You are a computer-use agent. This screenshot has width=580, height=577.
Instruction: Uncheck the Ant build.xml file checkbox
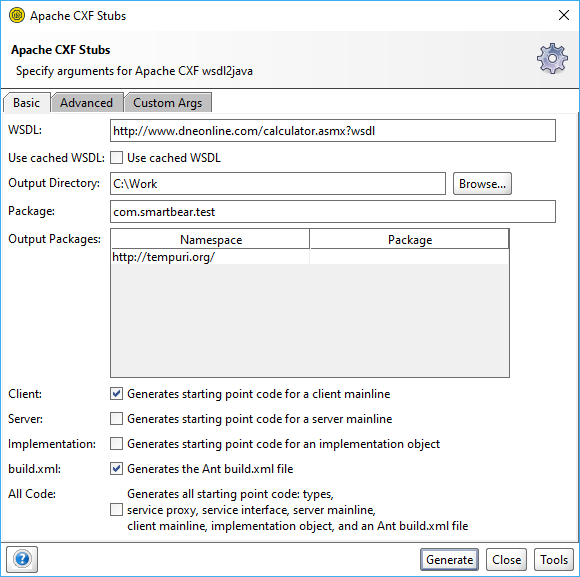click(x=117, y=469)
